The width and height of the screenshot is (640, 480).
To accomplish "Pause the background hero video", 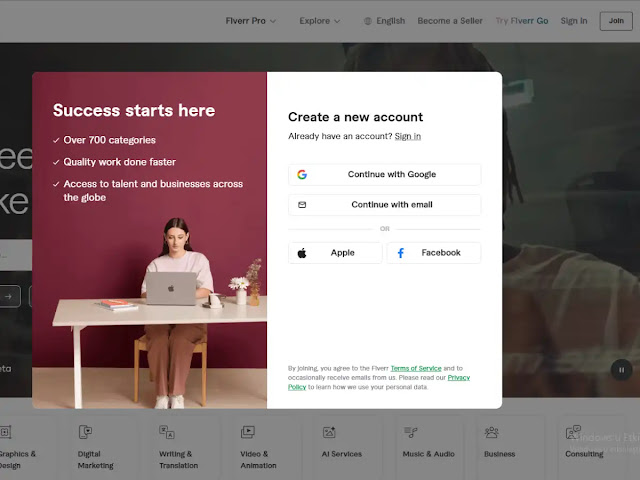I will 621,370.
